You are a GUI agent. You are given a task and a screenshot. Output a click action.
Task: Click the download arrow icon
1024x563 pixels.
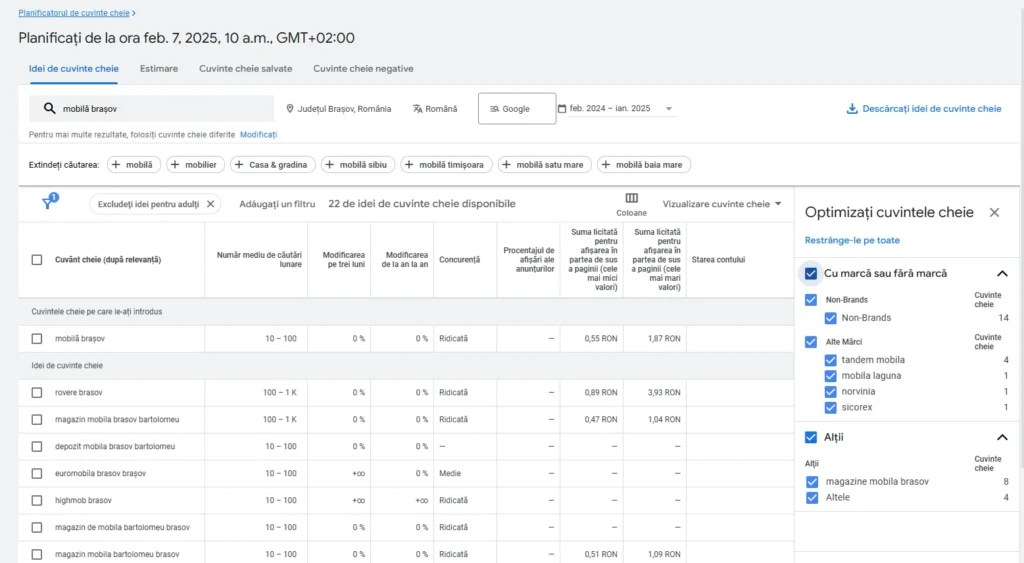click(x=852, y=108)
